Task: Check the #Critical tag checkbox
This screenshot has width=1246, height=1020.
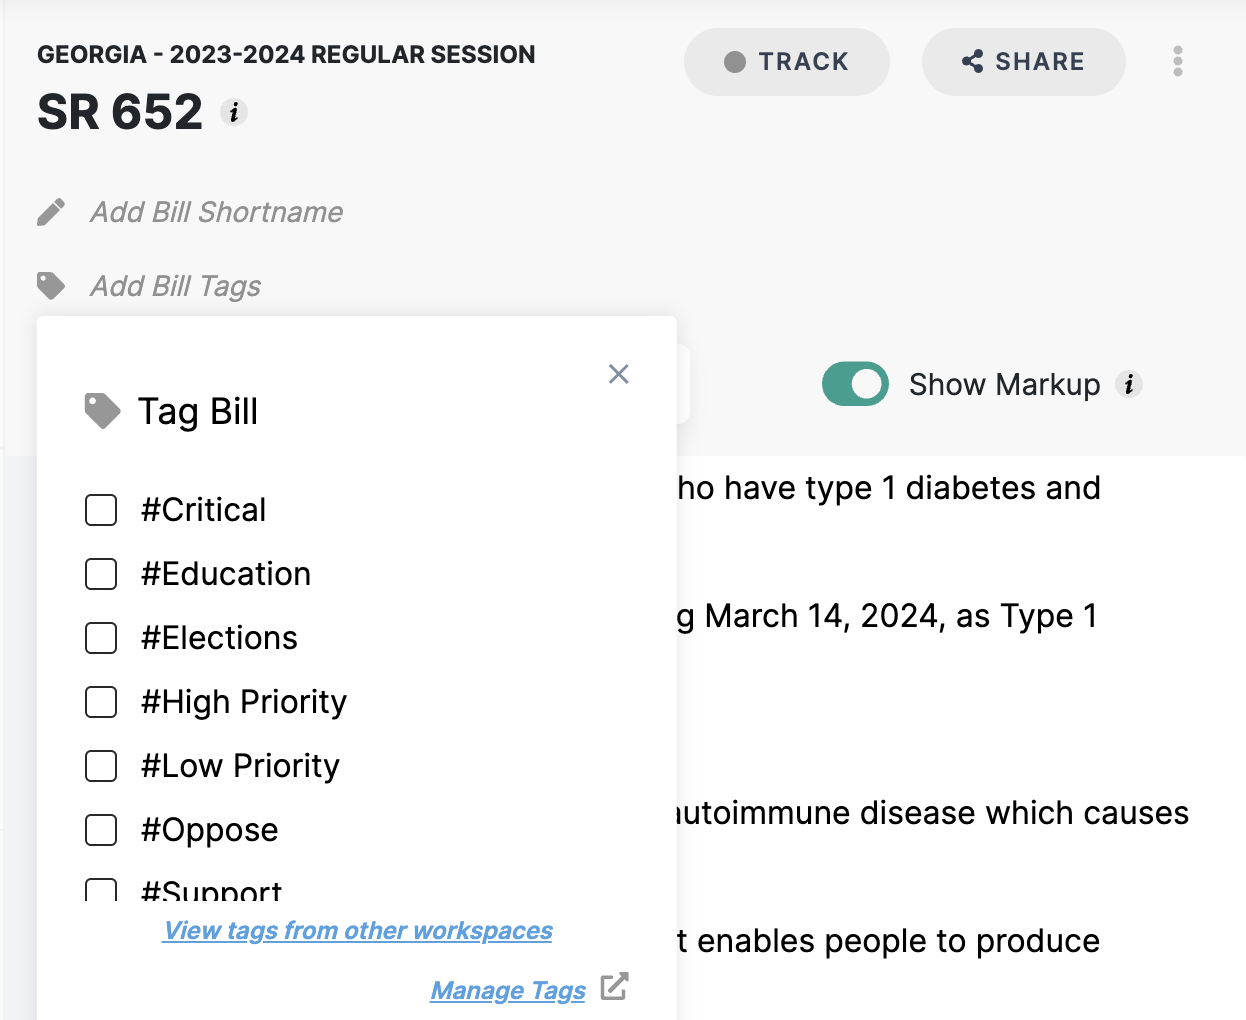Action: [101, 510]
